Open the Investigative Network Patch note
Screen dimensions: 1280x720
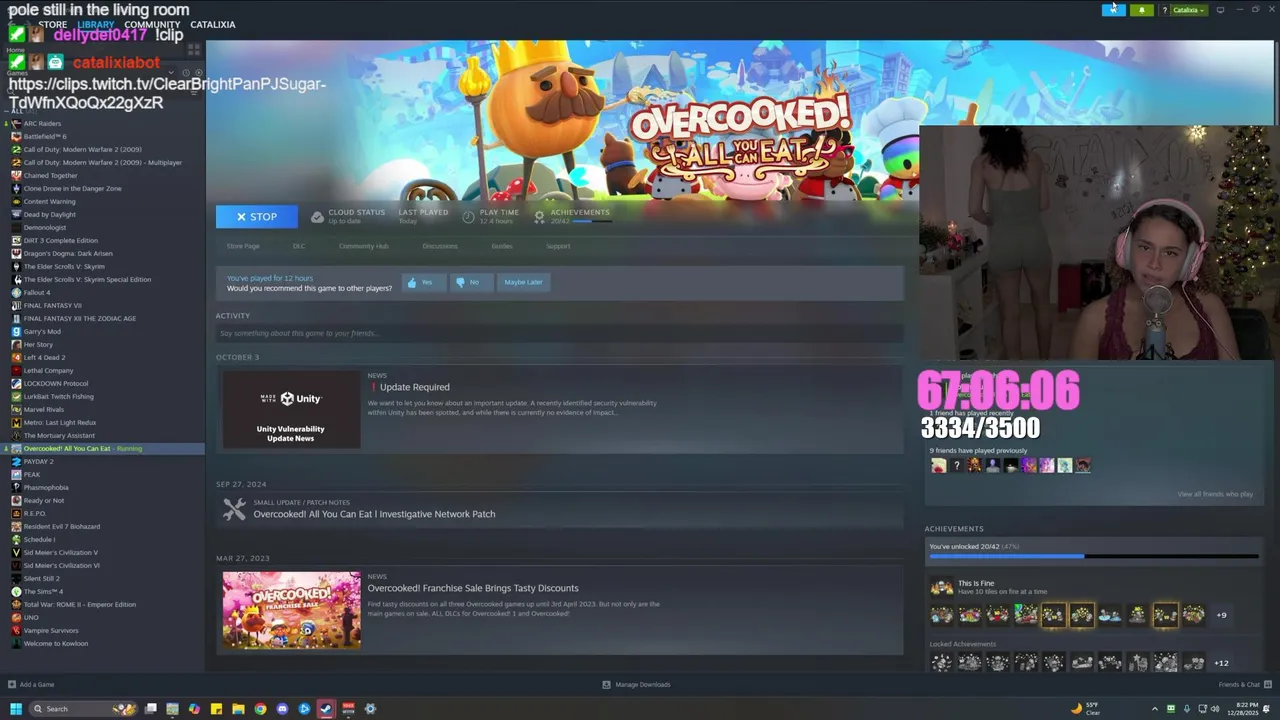click(x=374, y=514)
